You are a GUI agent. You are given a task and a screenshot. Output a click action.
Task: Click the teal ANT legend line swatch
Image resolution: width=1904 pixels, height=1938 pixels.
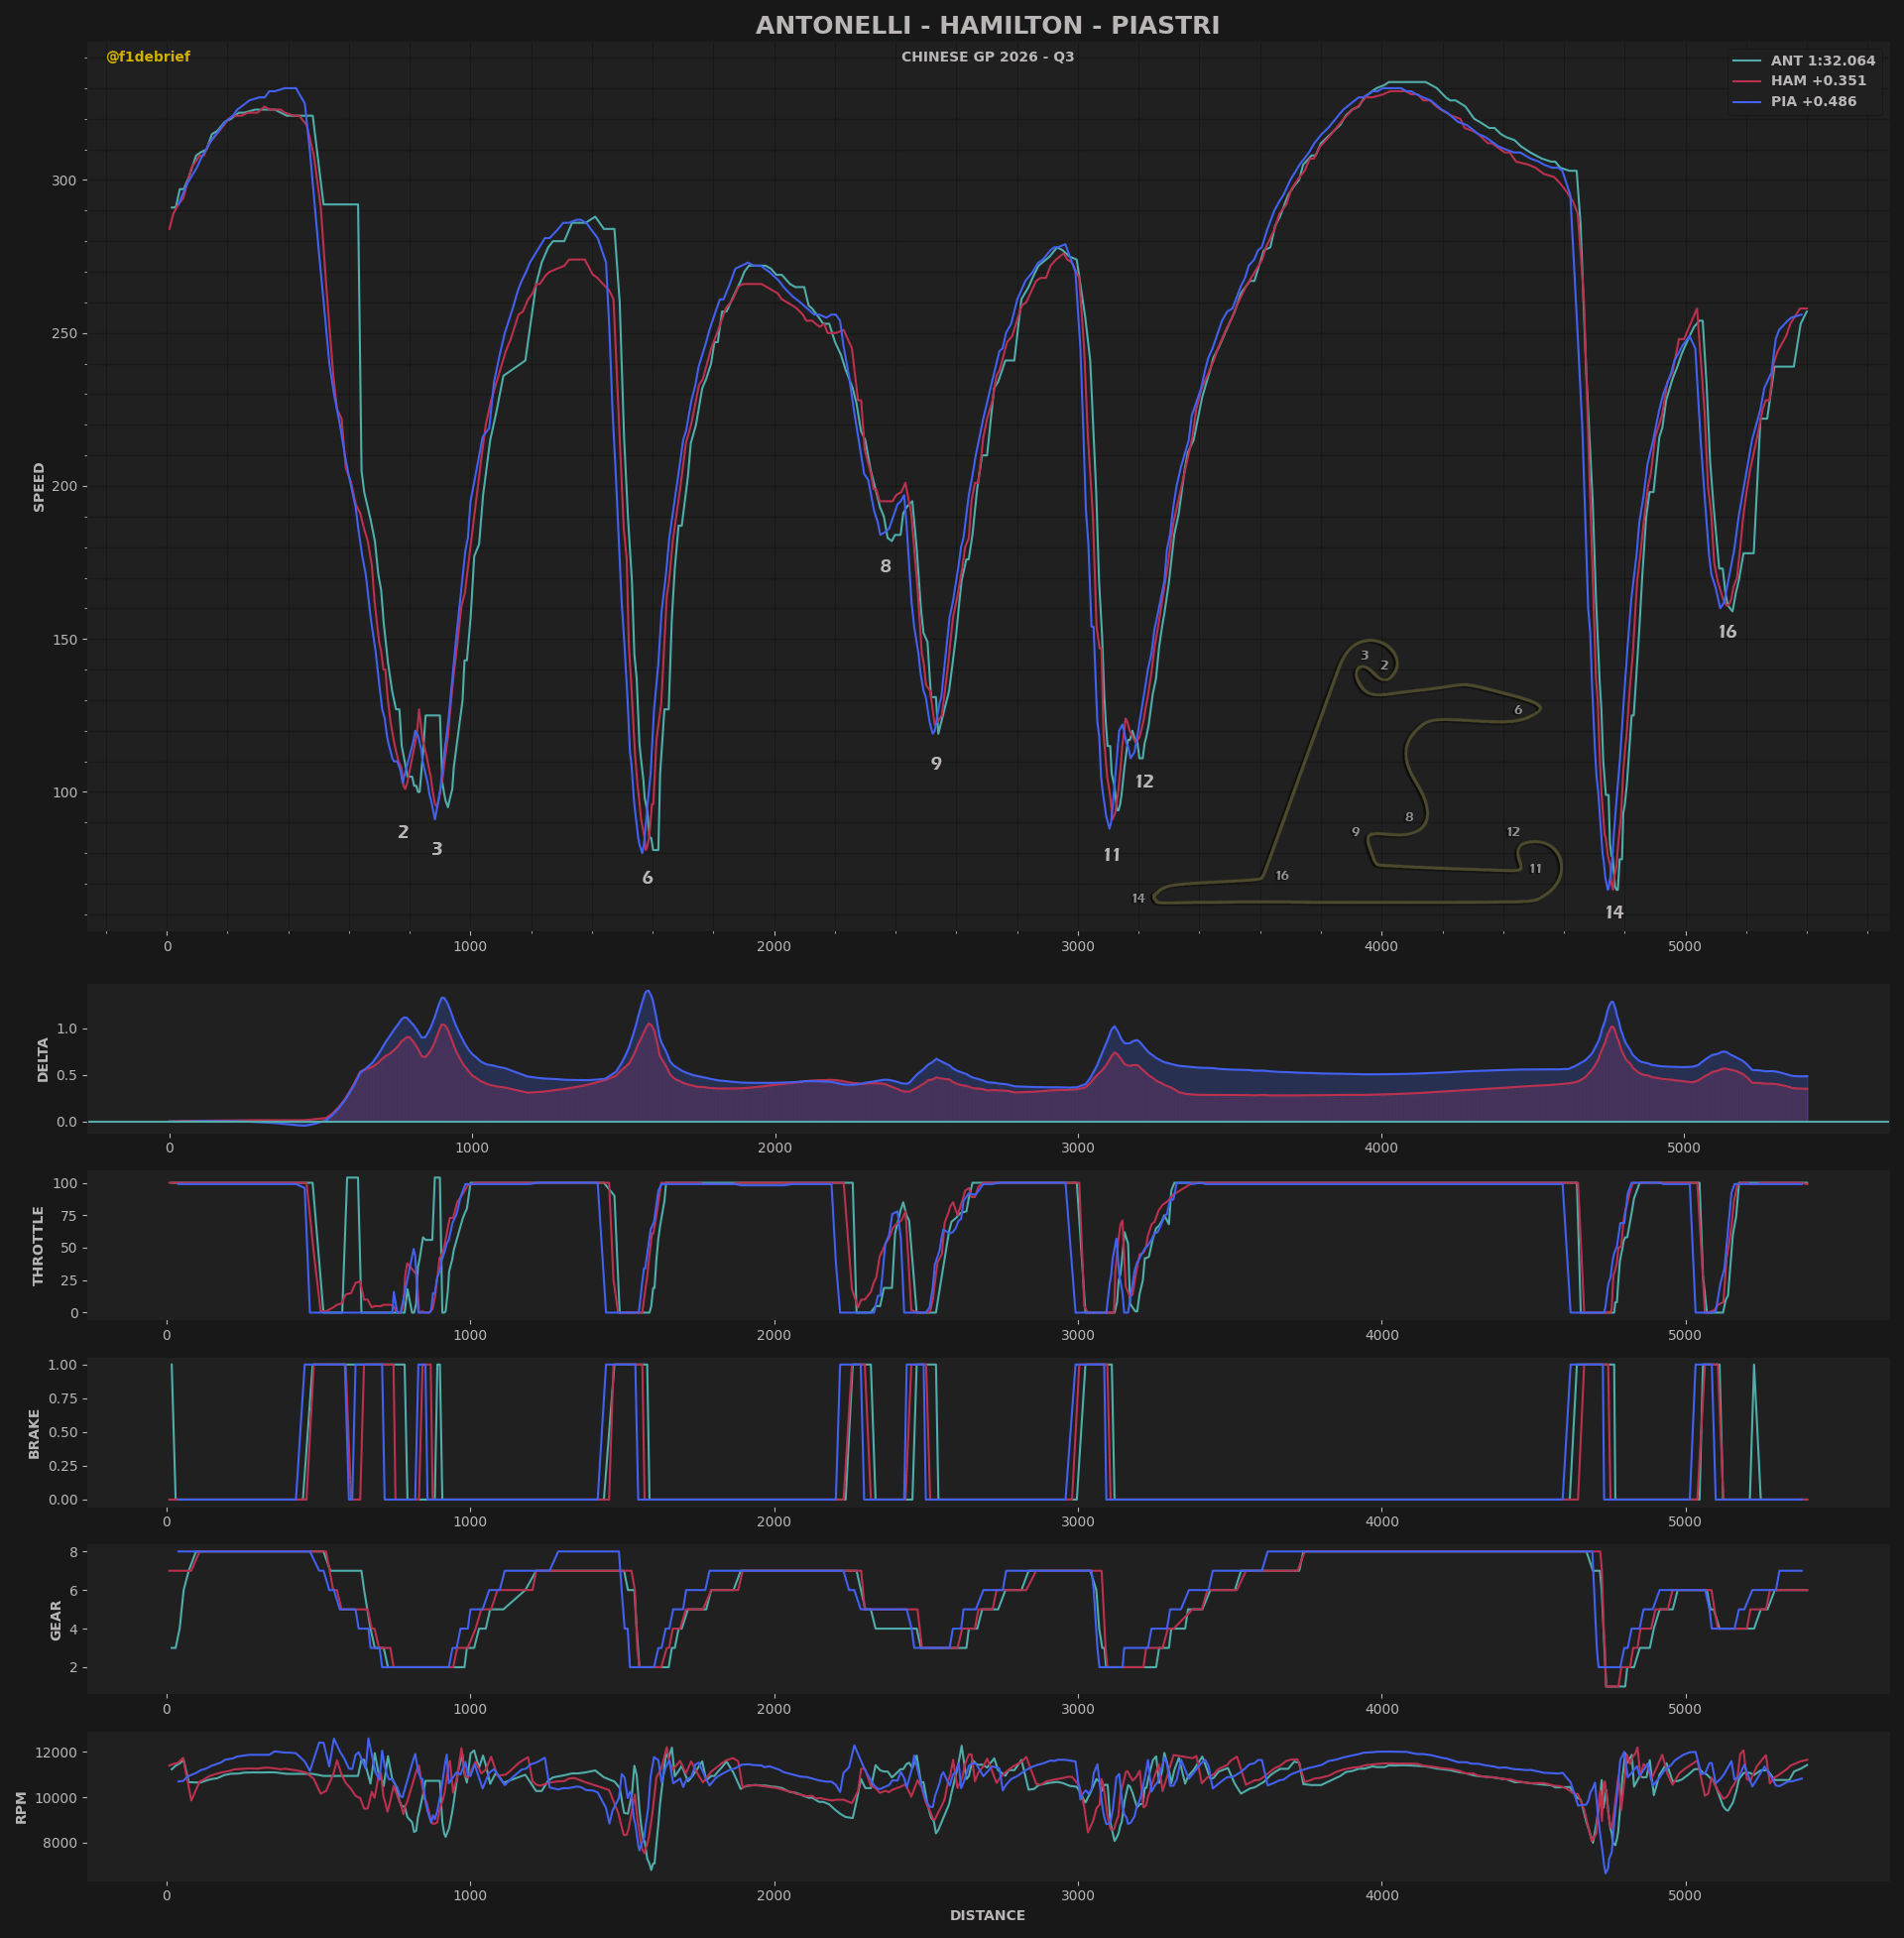1747,61
